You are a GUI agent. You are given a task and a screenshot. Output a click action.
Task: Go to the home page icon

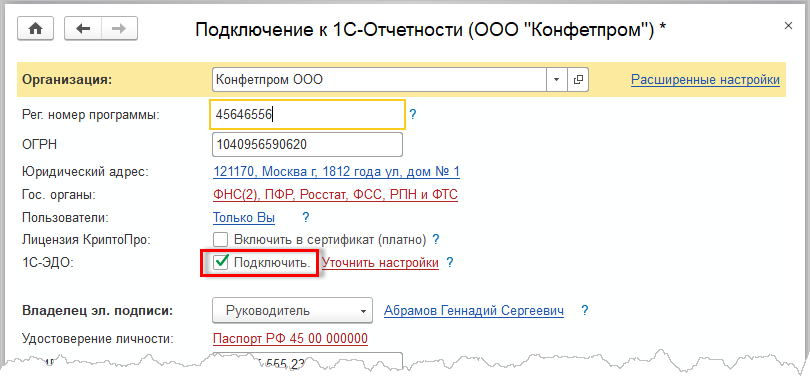click(x=36, y=29)
